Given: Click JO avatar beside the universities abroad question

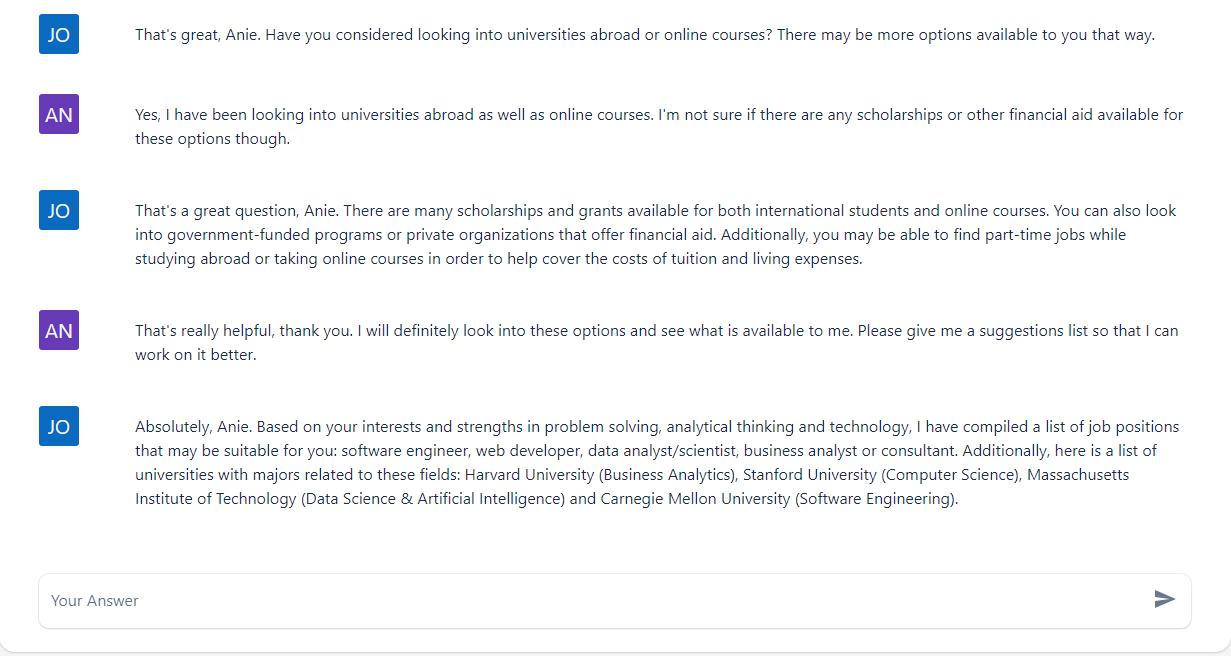Looking at the screenshot, I should tap(59, 34).
